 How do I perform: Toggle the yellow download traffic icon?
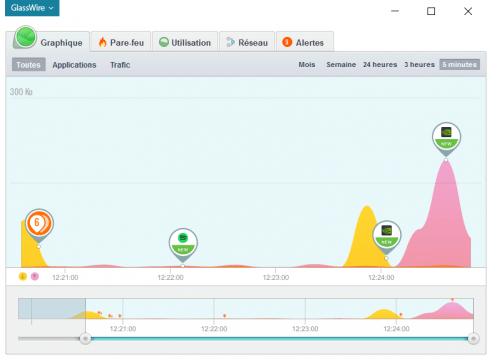tap(23, 276)
